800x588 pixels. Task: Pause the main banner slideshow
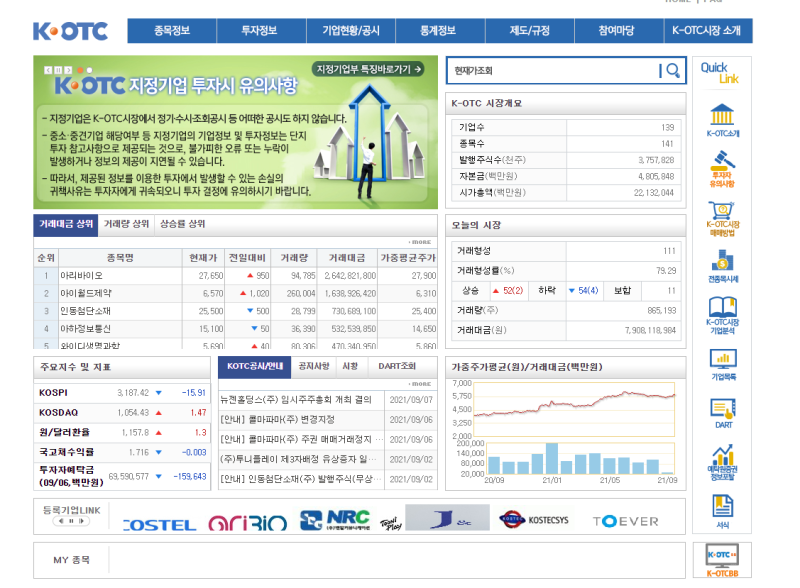pyautogui.click(x=58, y=70)
